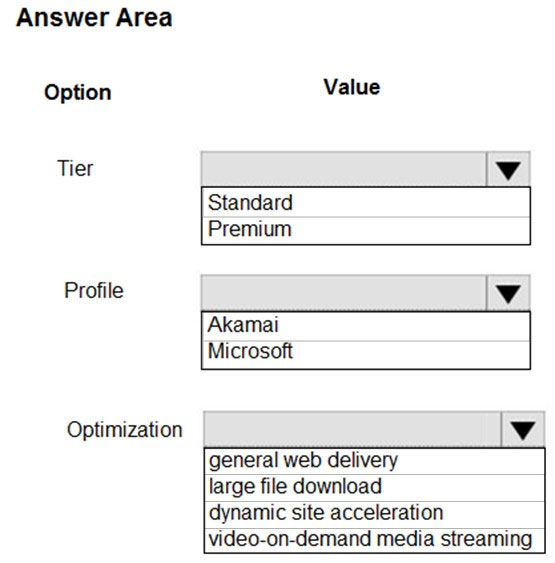Click the Answer Area heading
Screen dimensions: 555x563
pyautogui.click(x=94, y=18)
